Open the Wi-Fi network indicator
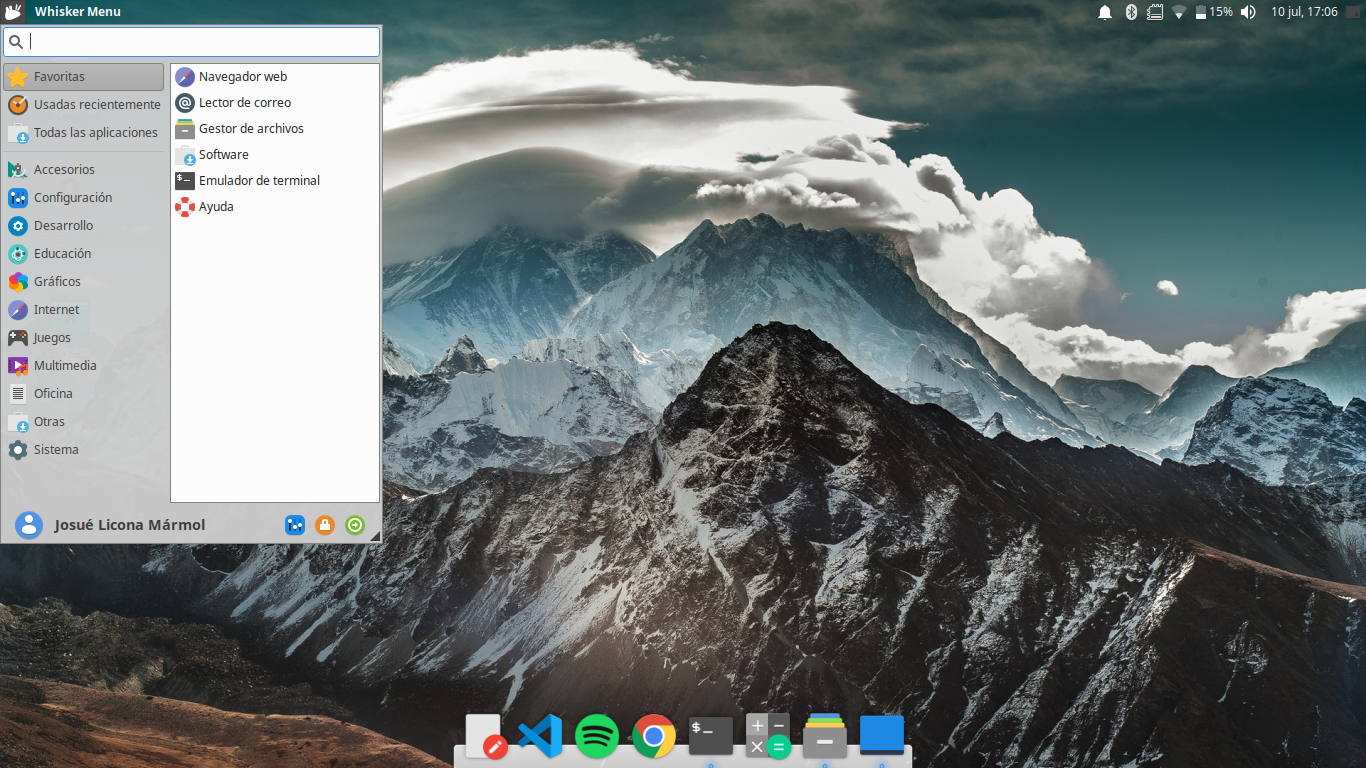 click(x=1179, y=12)
